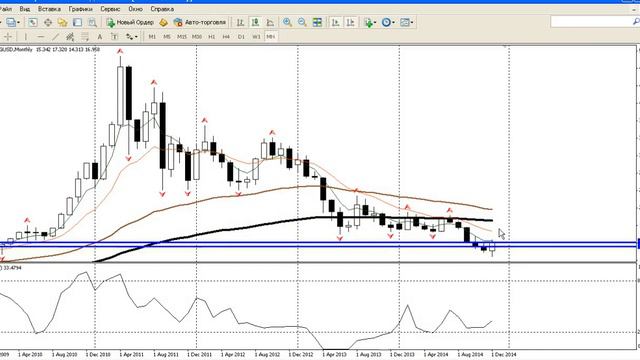Image resolution: width=640 pixels, height=360 pixels.
Task: Open the Вставка menu
Action: coord(49,9)
